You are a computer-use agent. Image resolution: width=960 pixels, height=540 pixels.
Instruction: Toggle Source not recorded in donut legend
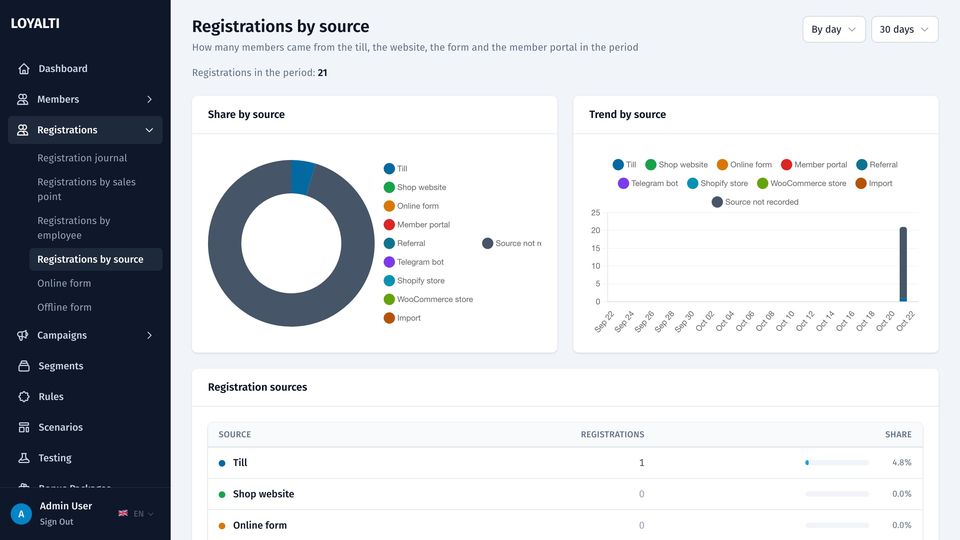(512, 243)
